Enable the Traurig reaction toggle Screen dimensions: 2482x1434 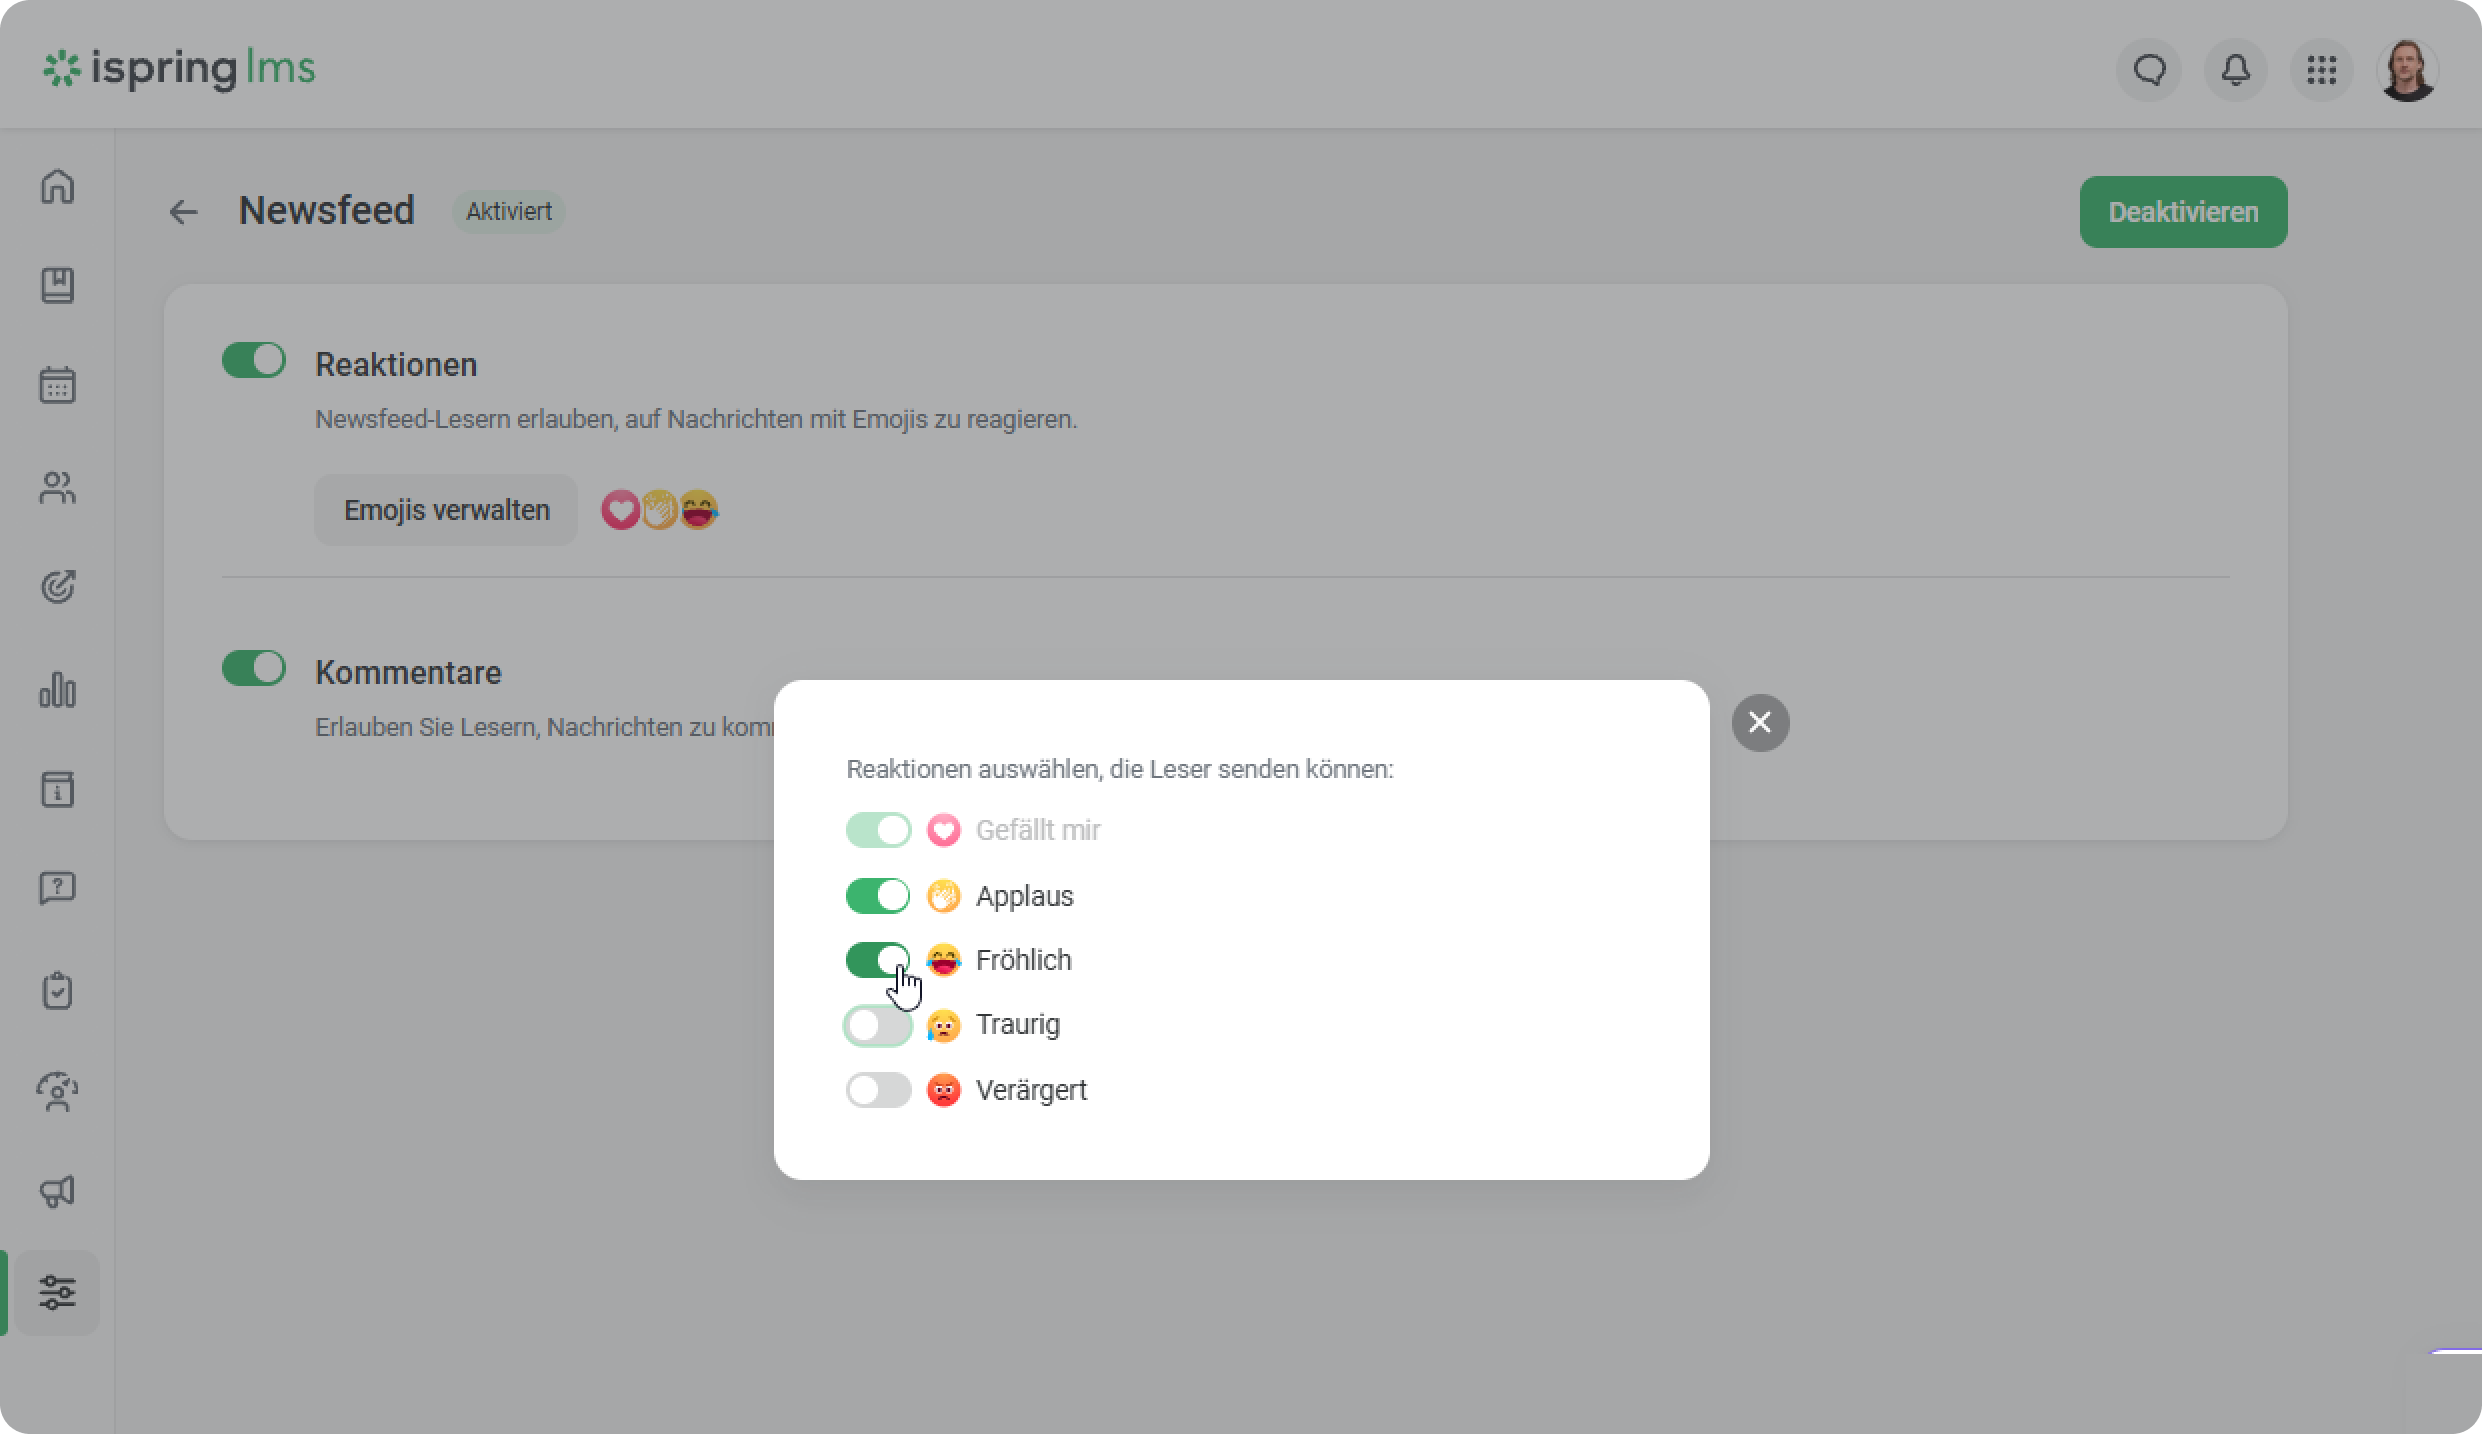878,1025
